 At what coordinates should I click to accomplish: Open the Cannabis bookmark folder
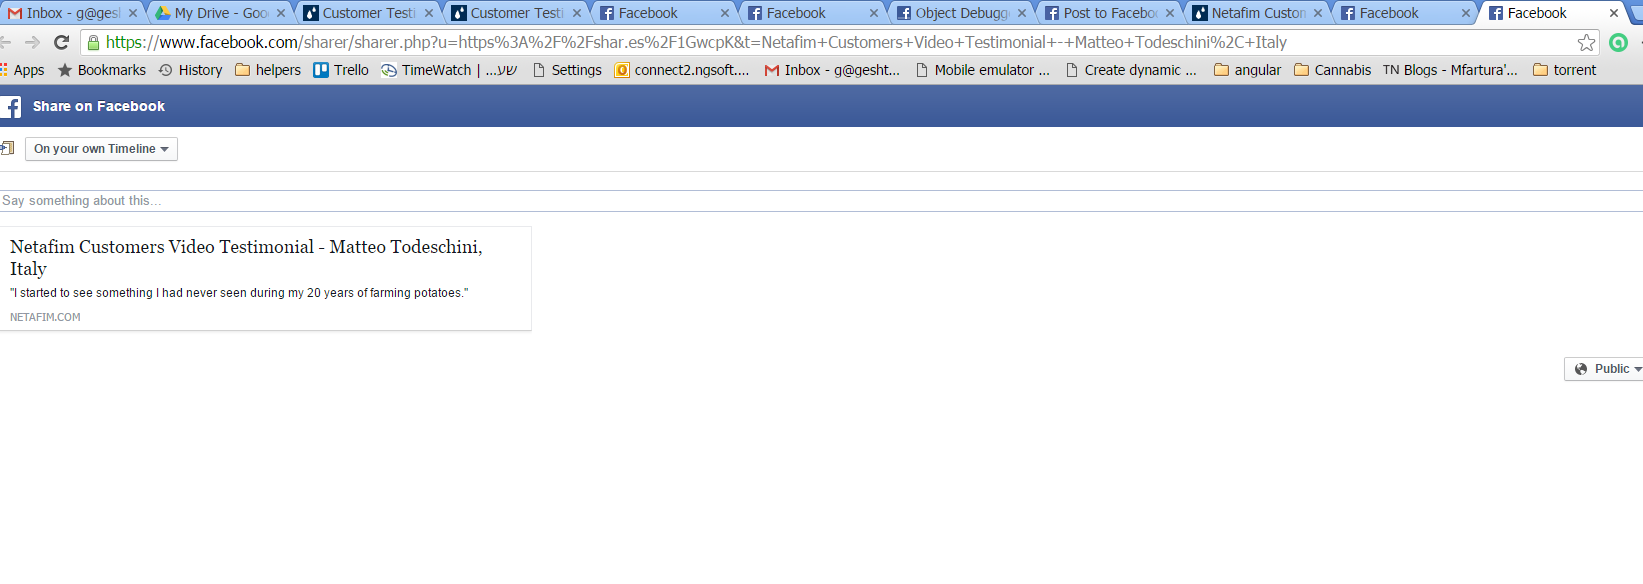[1332, 70]
